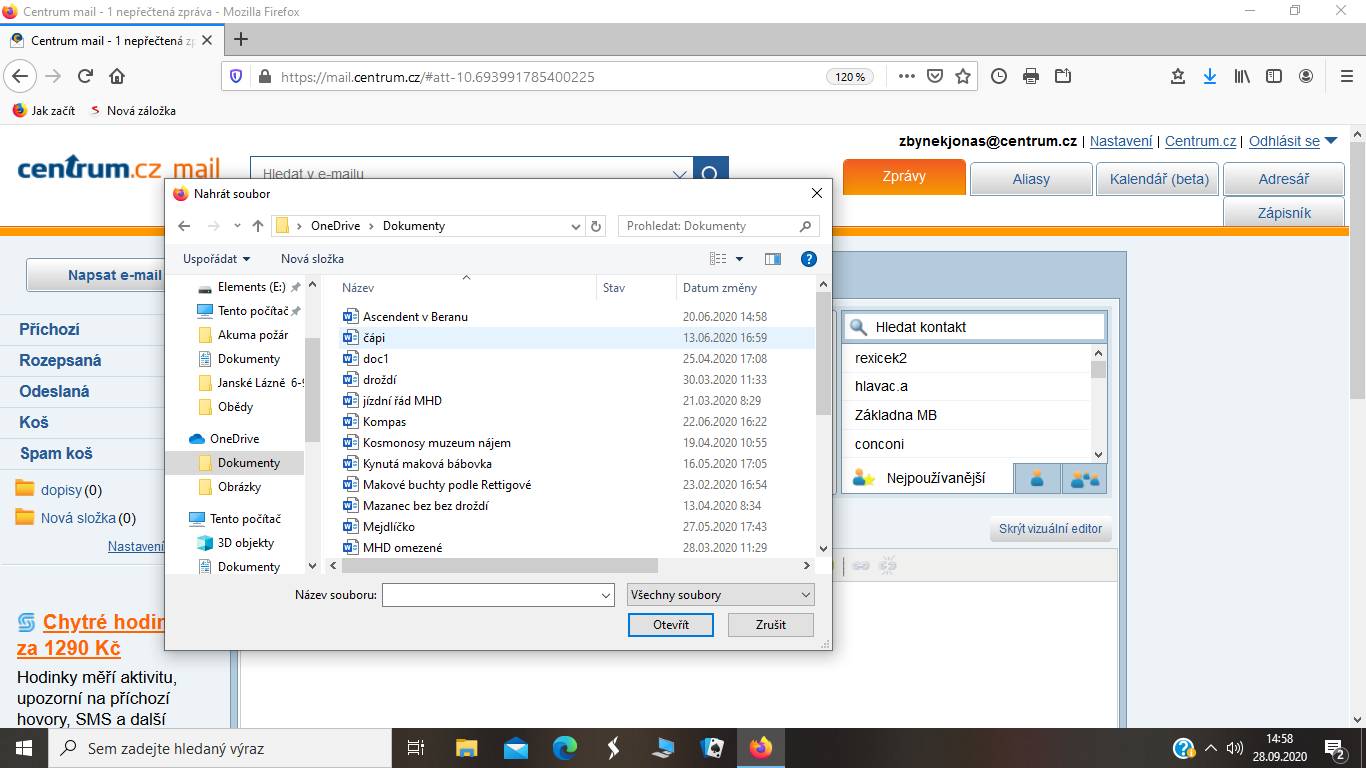Go up one folder in dialog
The height and width of the screenshot is (768, 1366).
point(258,226)
